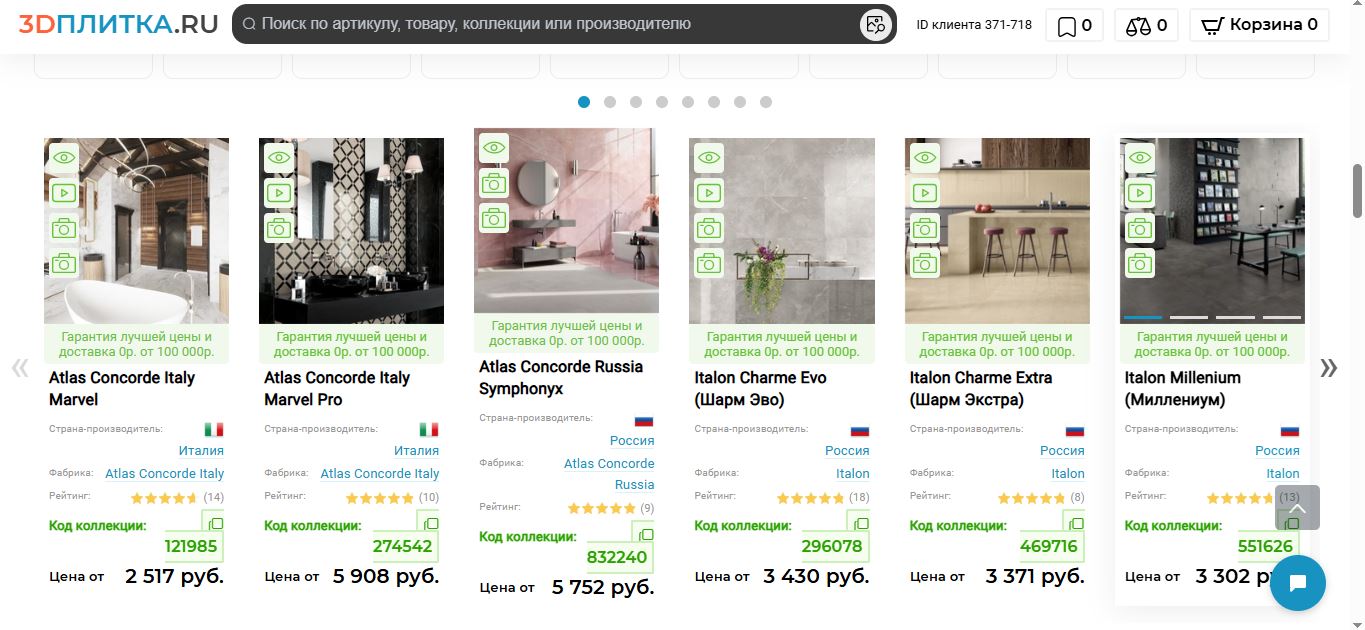
Task: Open the pink Symphonyx bathroom thumbnail
Action: [x=566, y=221]
